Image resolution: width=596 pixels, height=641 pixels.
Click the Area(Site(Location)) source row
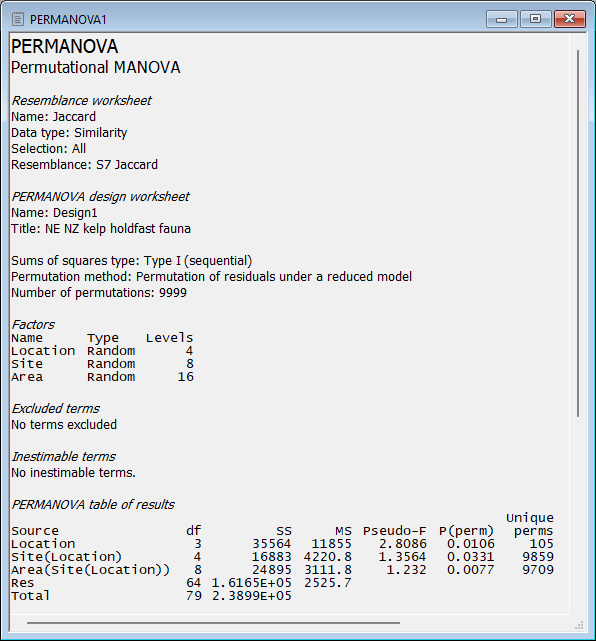coord(90,570)
